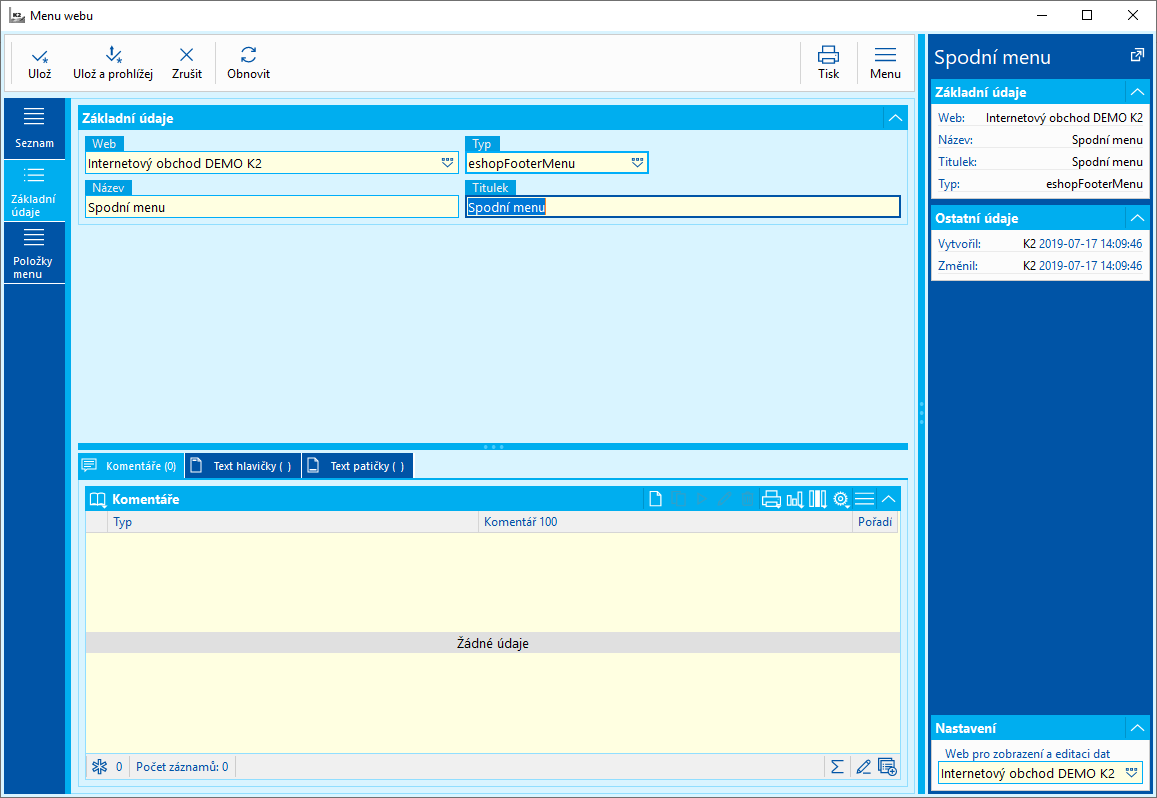Screen dimensions: 1157x798
Task: Open the main Menu hamburger button
Action: [885, 63]
